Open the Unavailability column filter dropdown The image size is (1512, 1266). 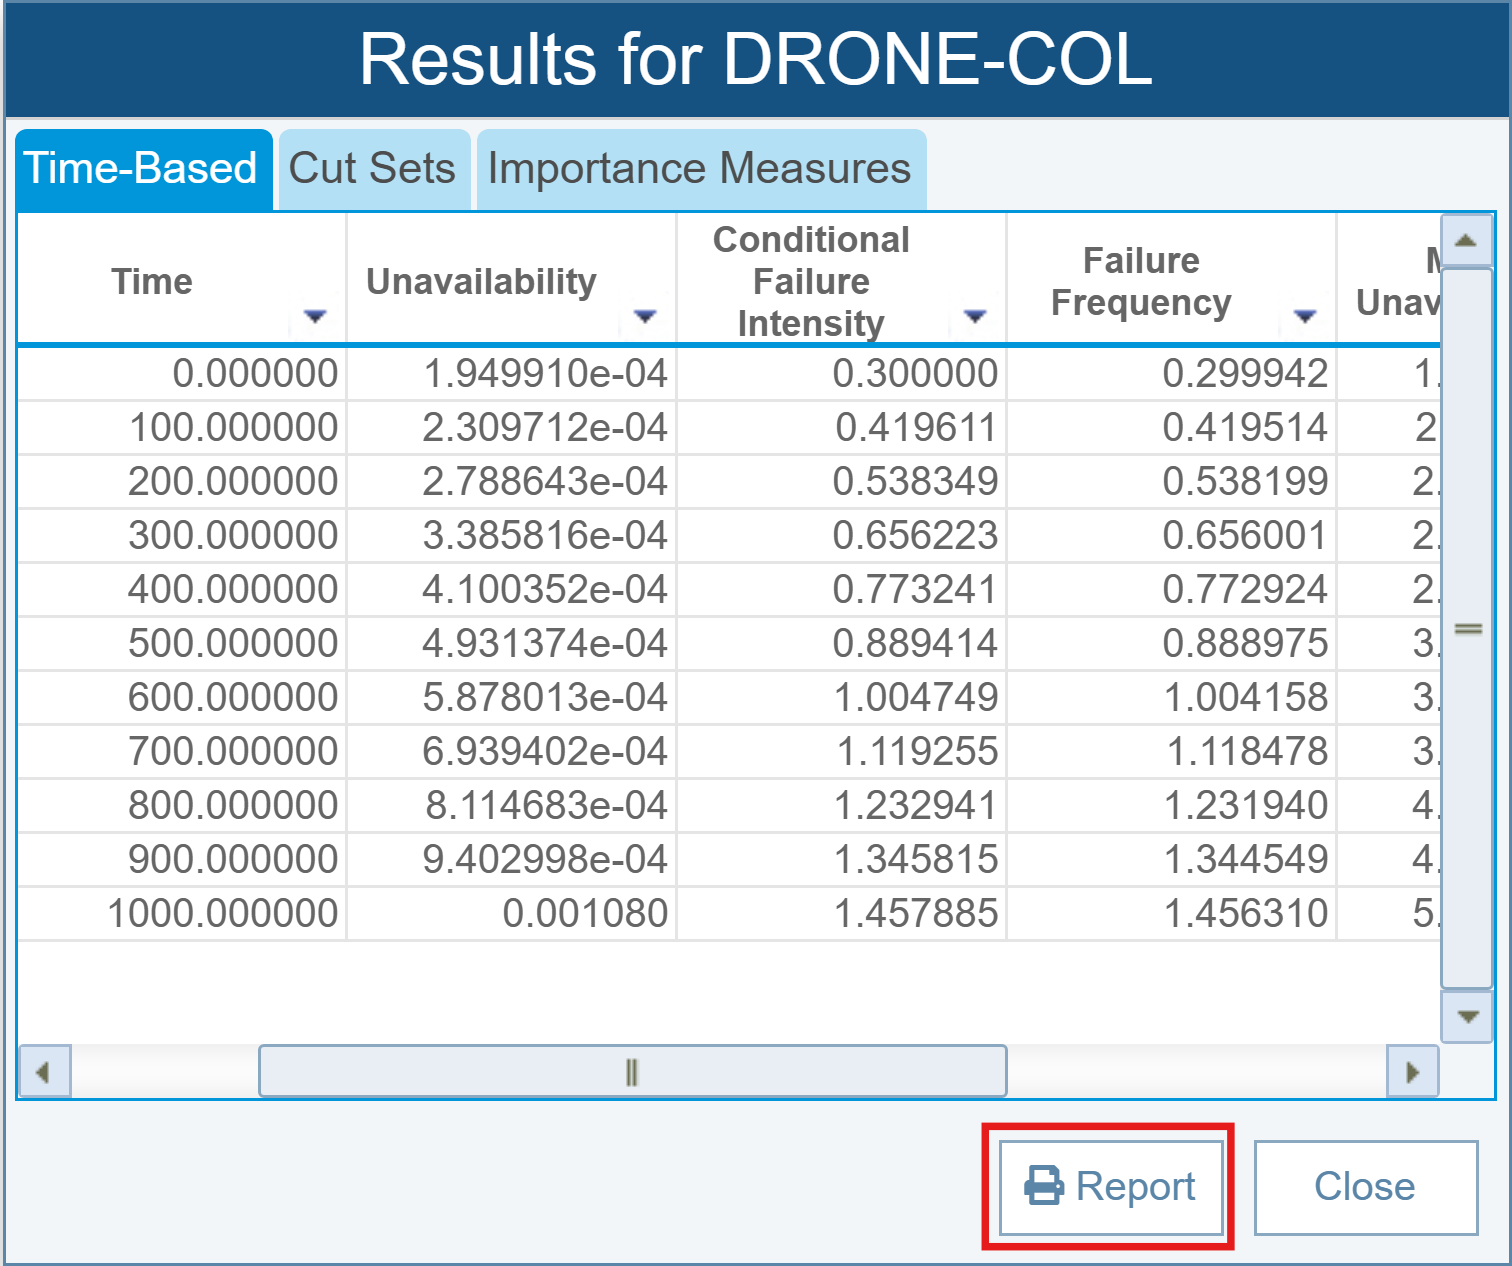tap(645, 317)
